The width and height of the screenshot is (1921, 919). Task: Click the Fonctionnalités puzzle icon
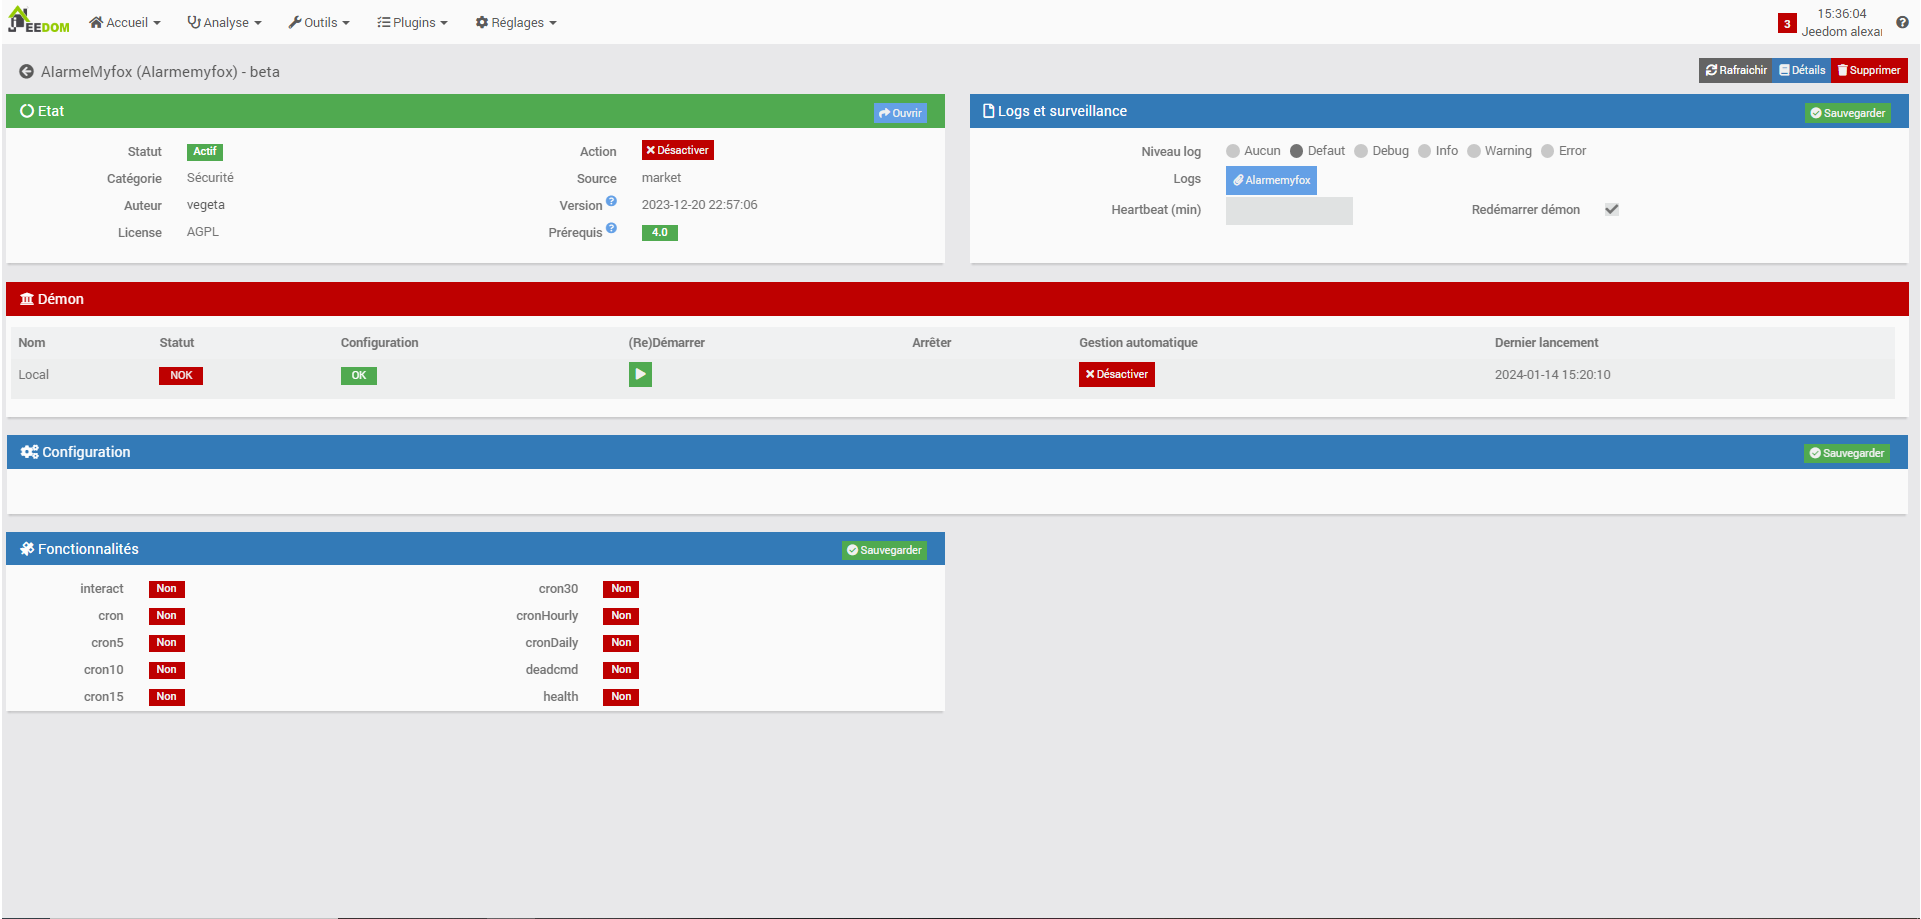27,549
